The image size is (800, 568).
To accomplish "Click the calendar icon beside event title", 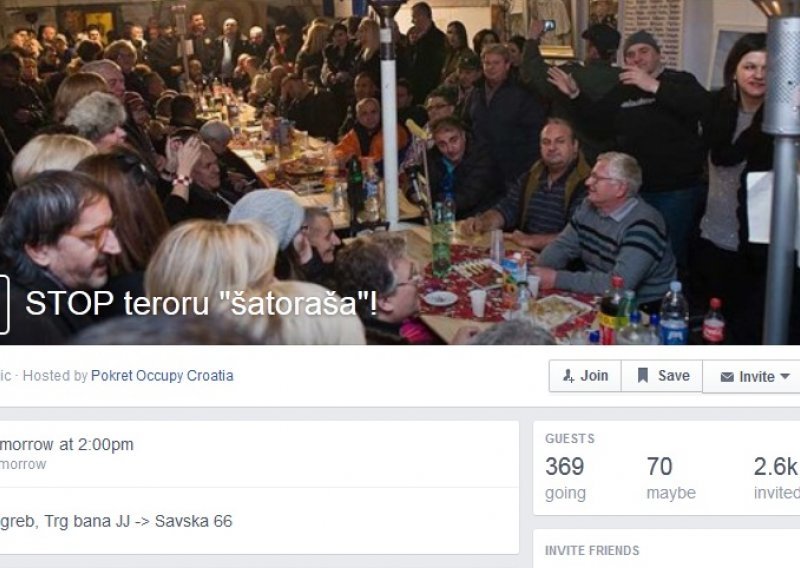I will (4, 305).
